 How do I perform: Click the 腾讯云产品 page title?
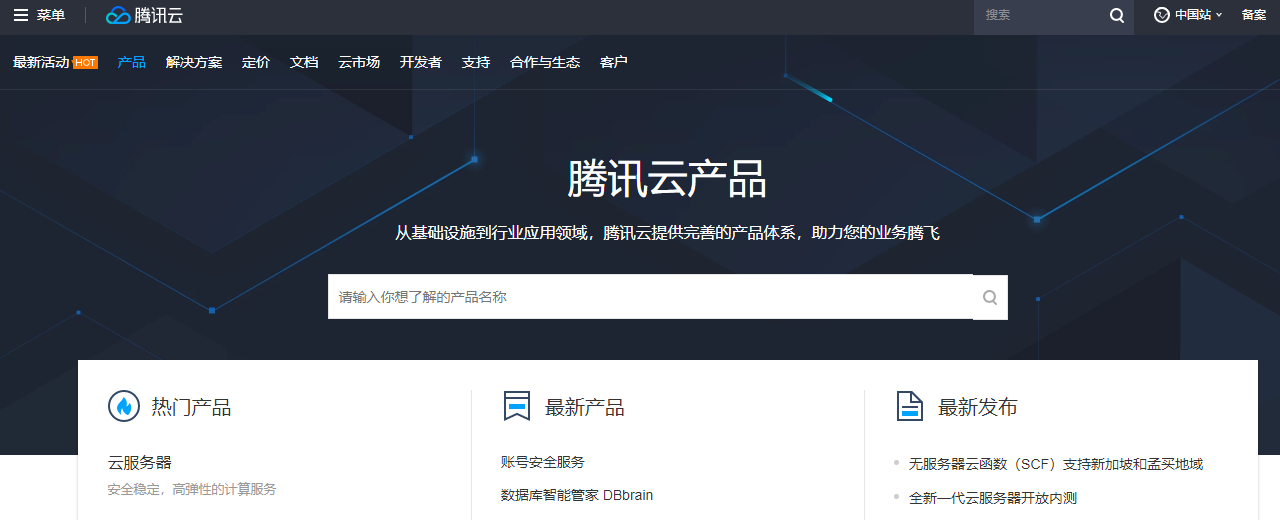pos(667,180)
